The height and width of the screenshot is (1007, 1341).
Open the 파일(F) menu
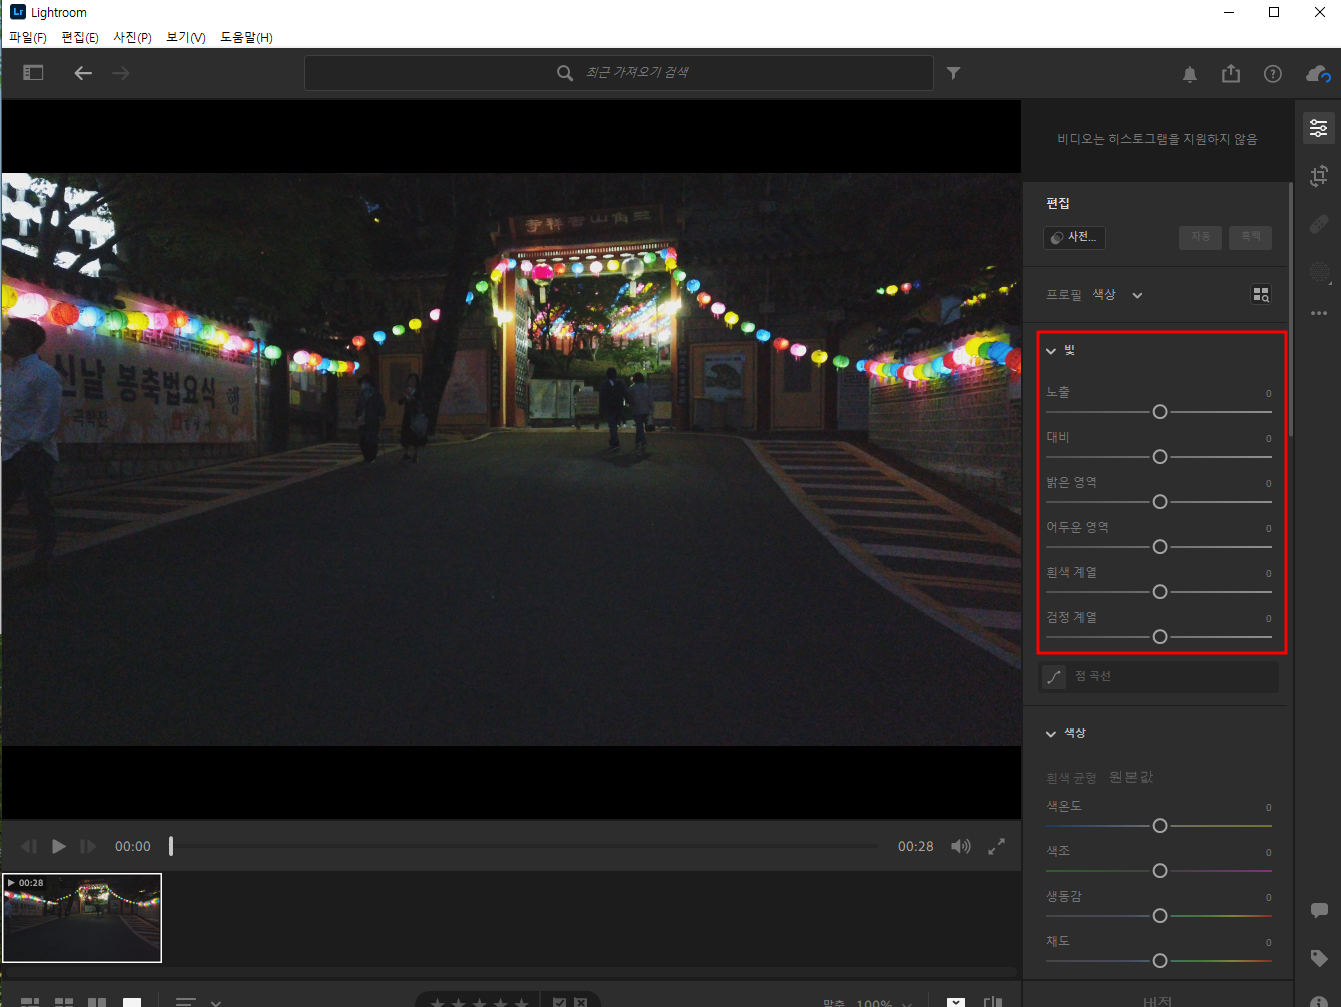pyautogui.click(x=28, y=37)
